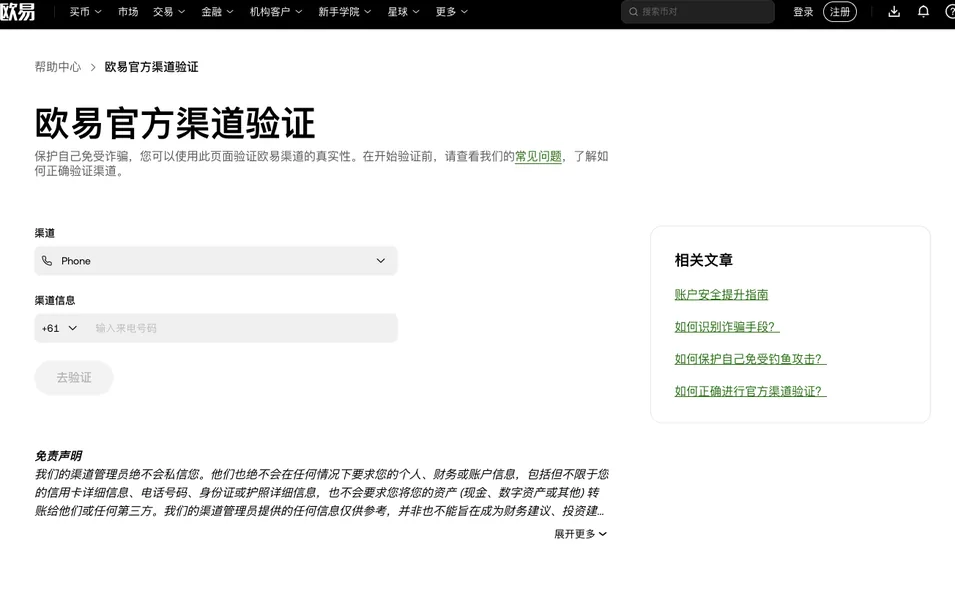The image size is (955, 605).
Task: Open the 交易 menu
Action: pyautogui.click(x=169, y=12)
